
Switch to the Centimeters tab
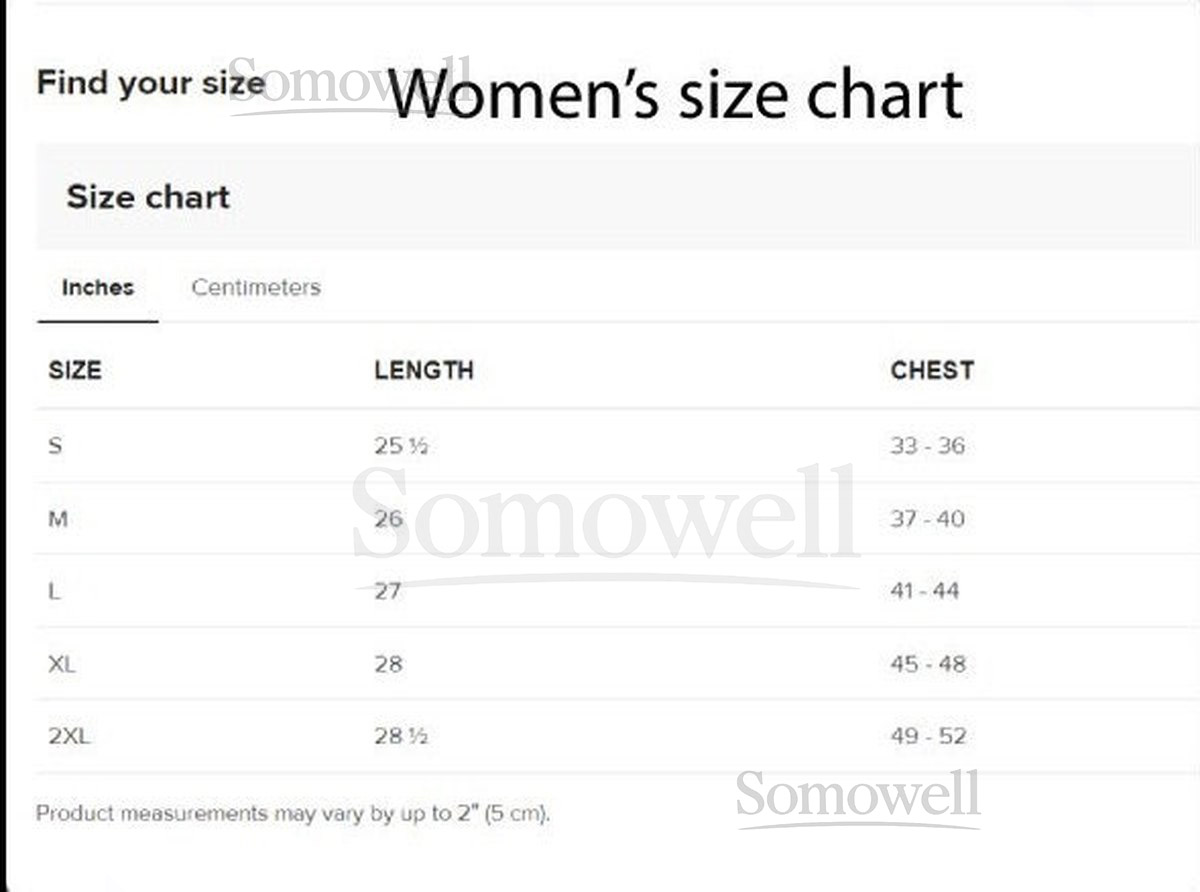[256, 288]
